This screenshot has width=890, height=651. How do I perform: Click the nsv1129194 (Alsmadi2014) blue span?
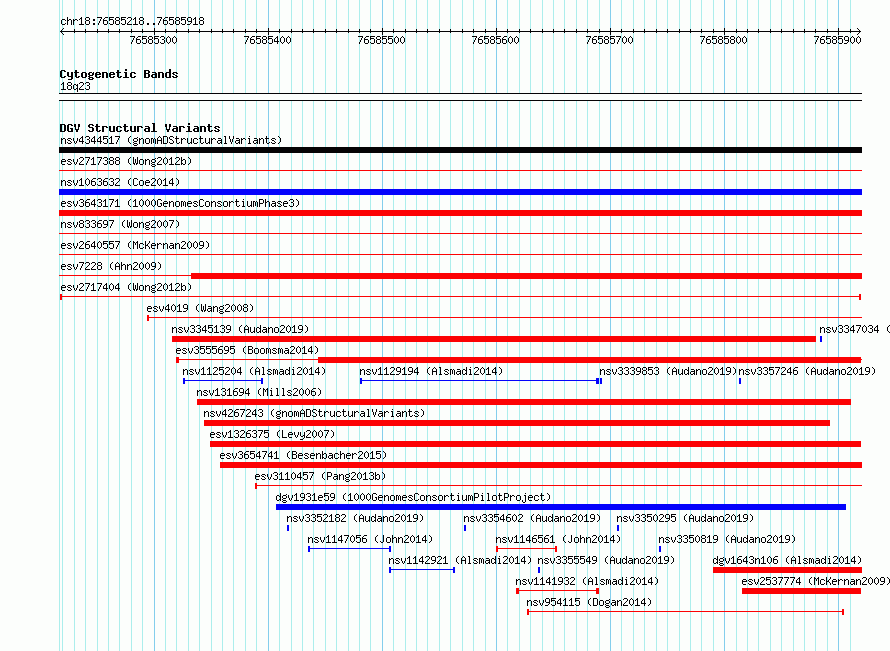(479, 381)
